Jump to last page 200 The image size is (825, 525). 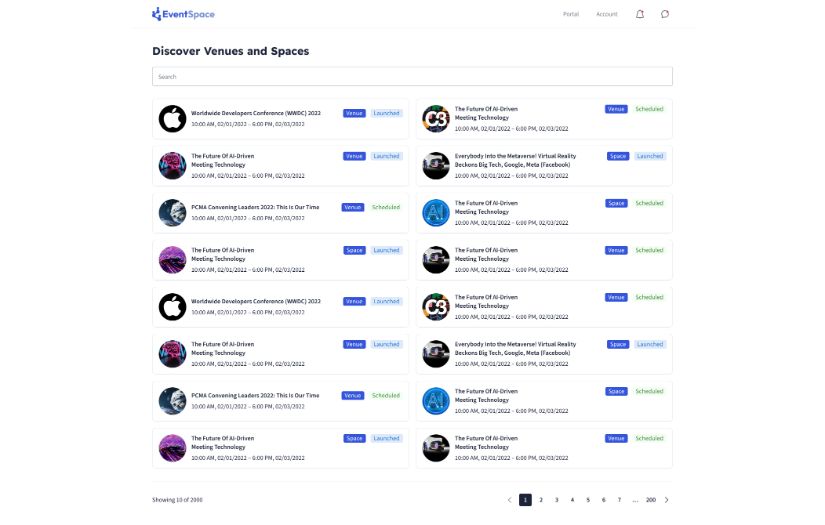point(651,500)
